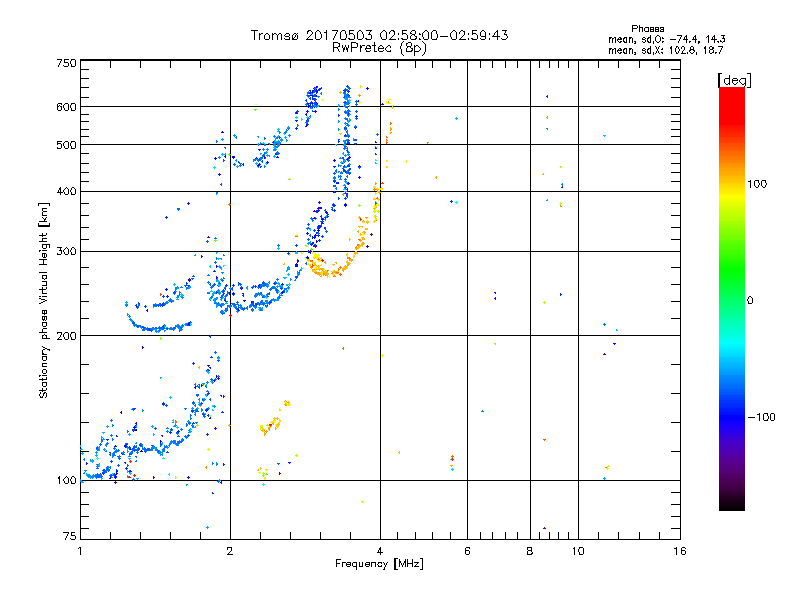This screenshot has height=600, width=800.
Task: Click the 'Stationary phase Virtual Height [km]' axis title
Action: 43,300
